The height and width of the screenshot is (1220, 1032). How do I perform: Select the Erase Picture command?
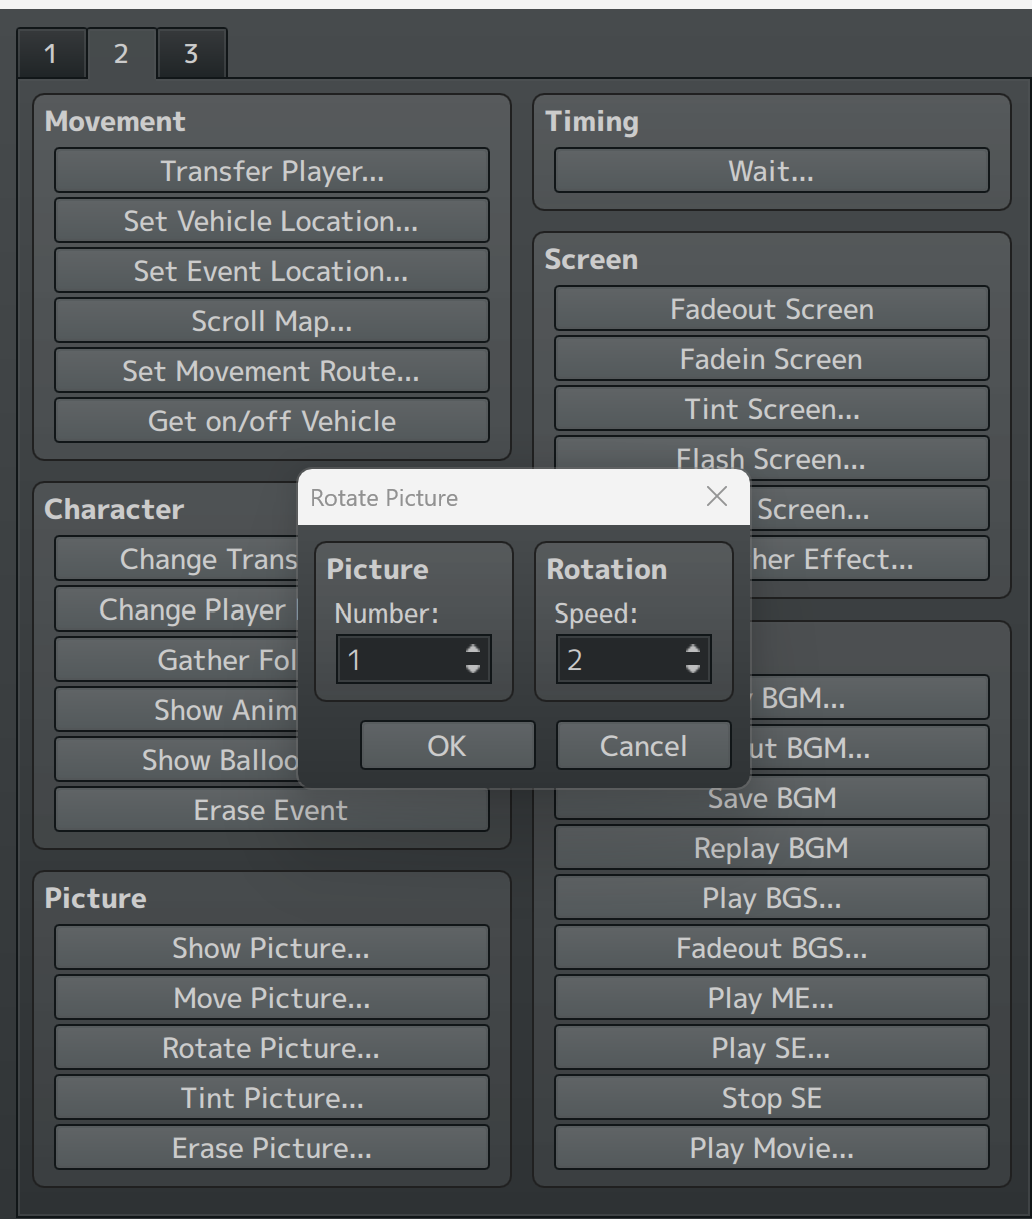tap(272, 1148)
